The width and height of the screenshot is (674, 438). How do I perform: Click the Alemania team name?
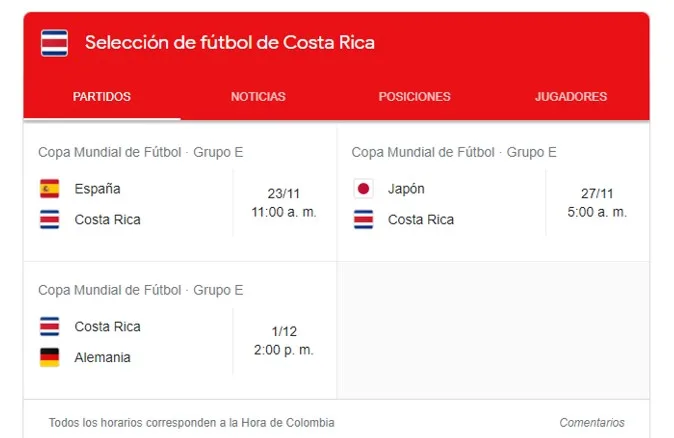click(x=102, y=357)
